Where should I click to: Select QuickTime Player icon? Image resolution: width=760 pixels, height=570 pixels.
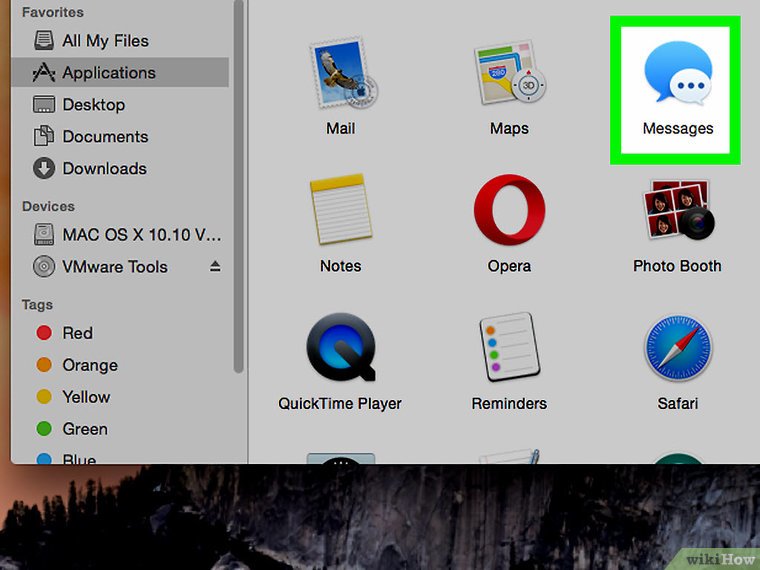(340, 351)
